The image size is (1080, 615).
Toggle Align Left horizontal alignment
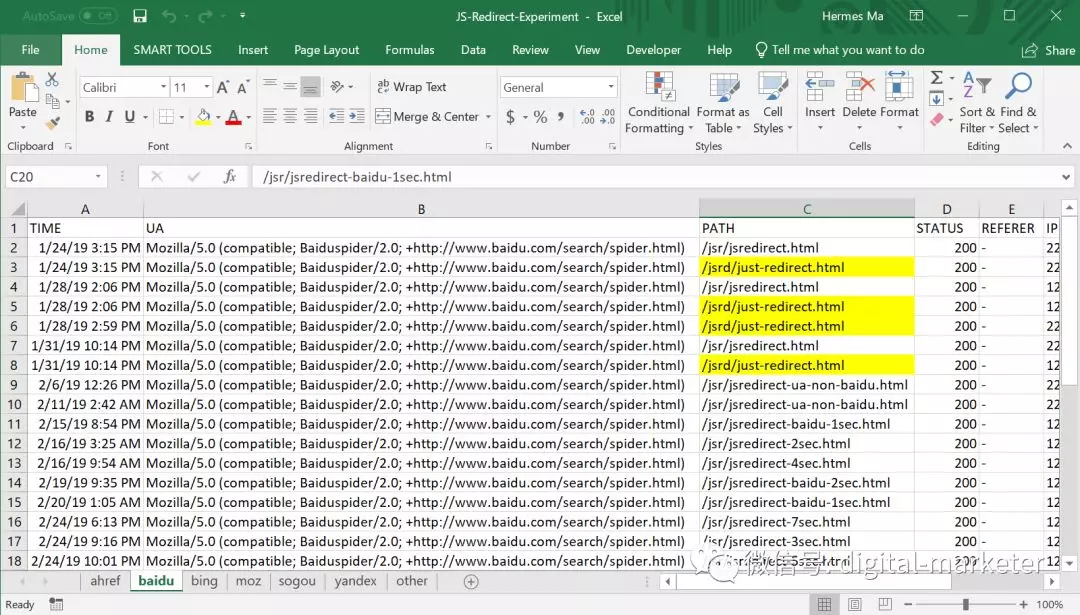coord(269,116)
